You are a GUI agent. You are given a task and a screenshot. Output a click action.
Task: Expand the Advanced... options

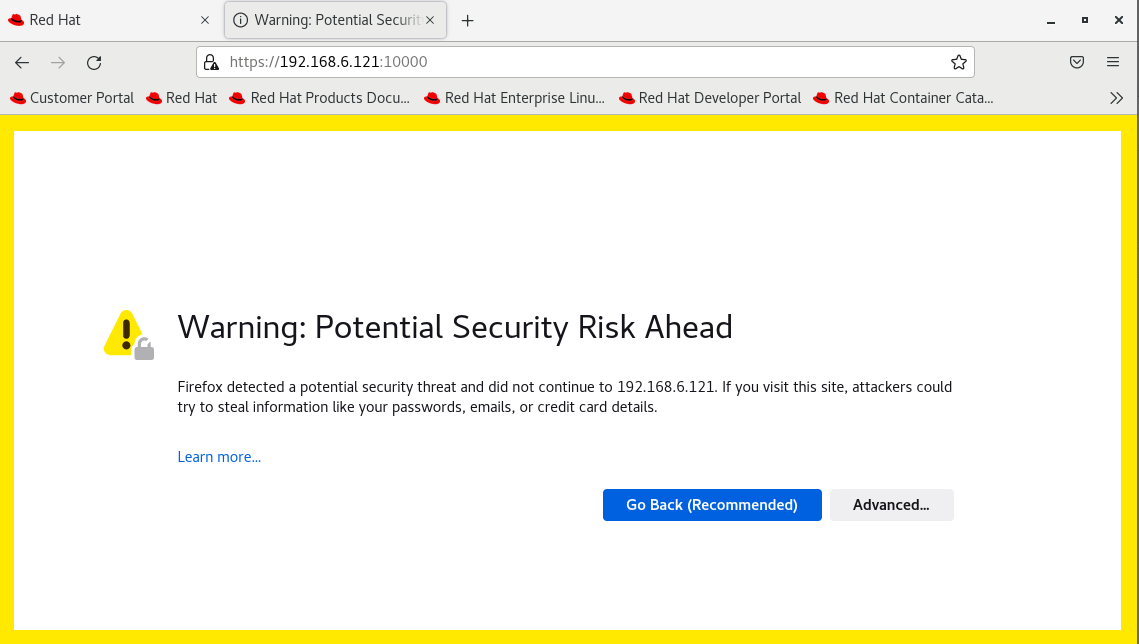pyautogui.click(x=891, y=505)
